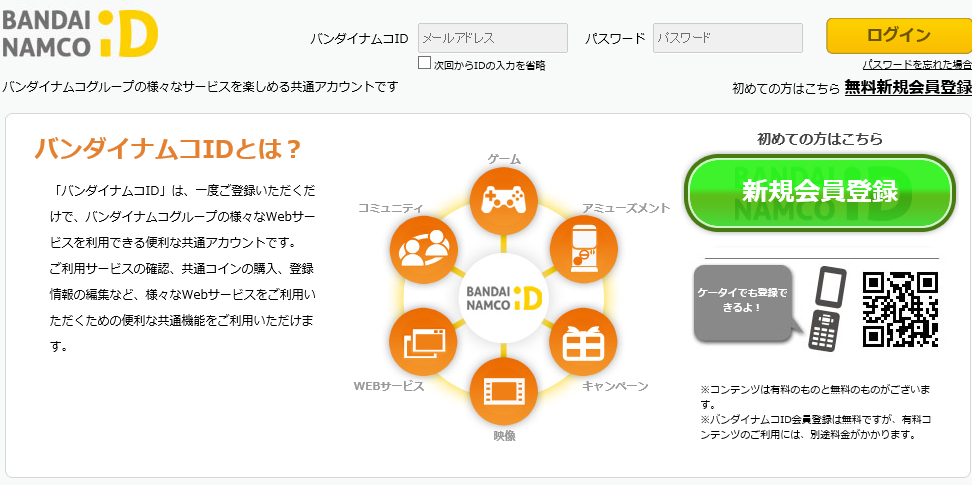The width and height of the screenshot is (972, 485).
Task: Click the バンダイナムコIDとは？ heading
Action: coord(168,149)
